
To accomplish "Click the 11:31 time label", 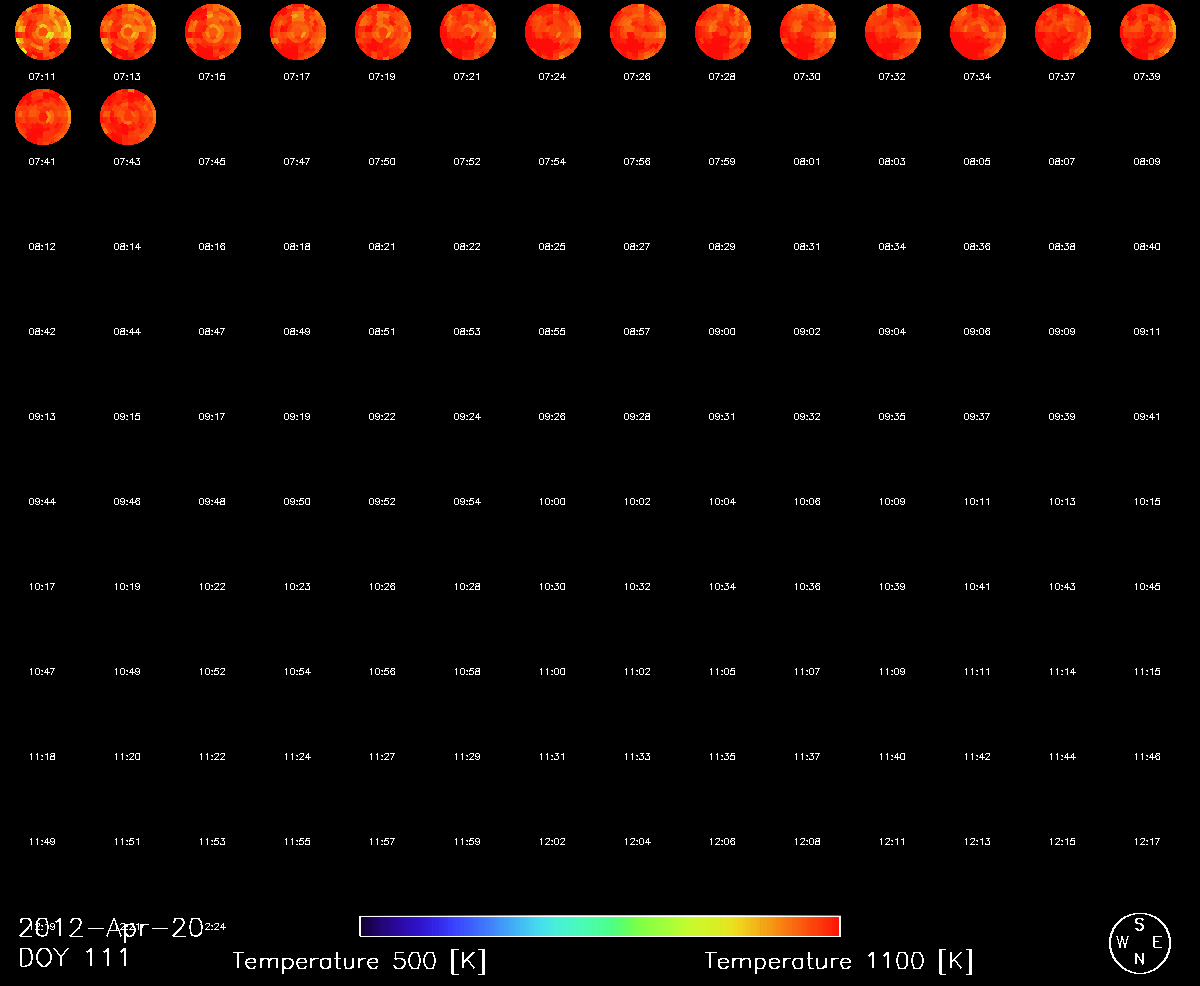I will click(x=552, y=756).
